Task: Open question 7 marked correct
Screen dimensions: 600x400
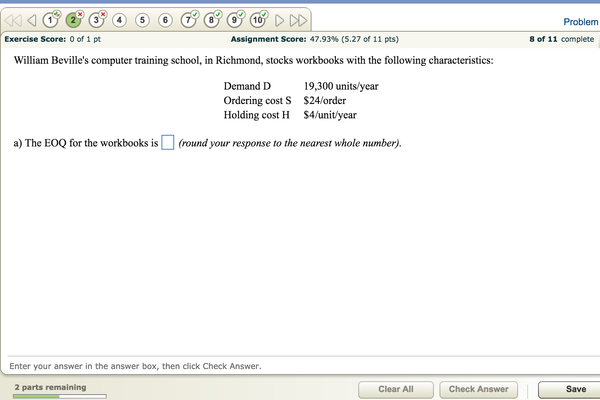Action: pos(189,19)
